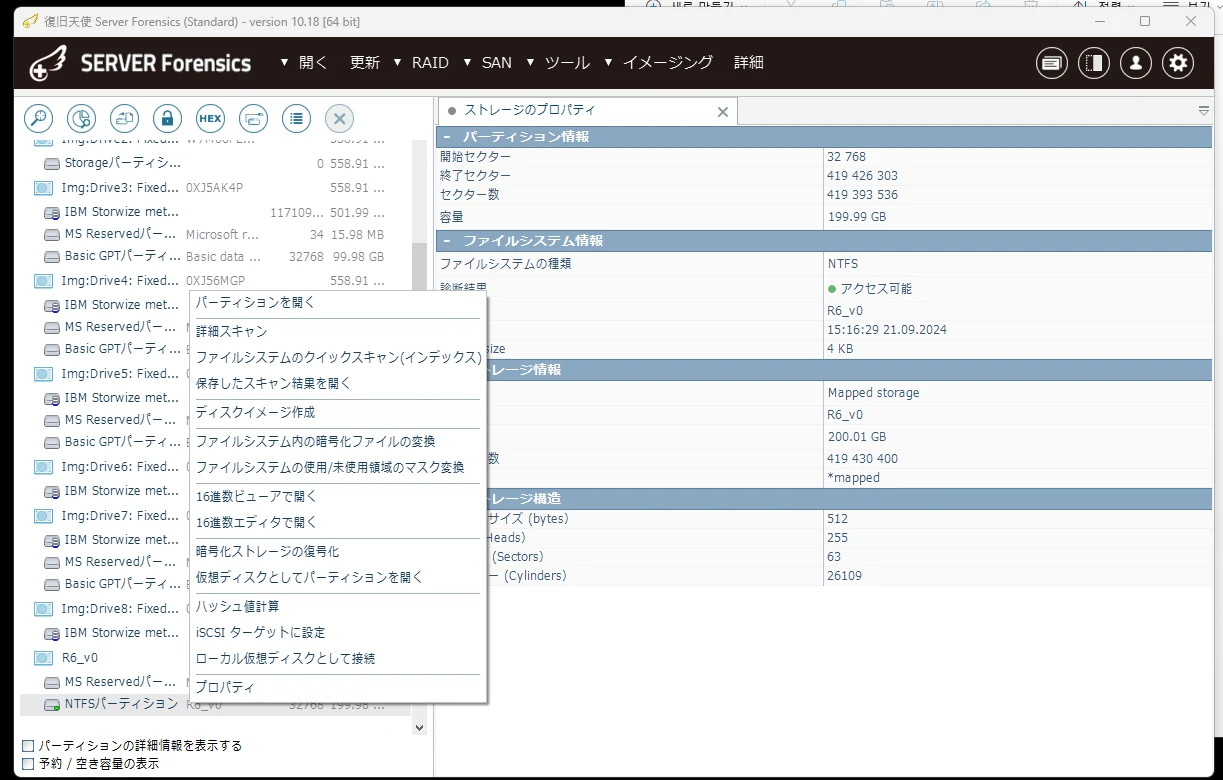Screen dimensions: 1223x780
Task: Click the partition icon beside NTFSパーティション
Action: point(52,705)
